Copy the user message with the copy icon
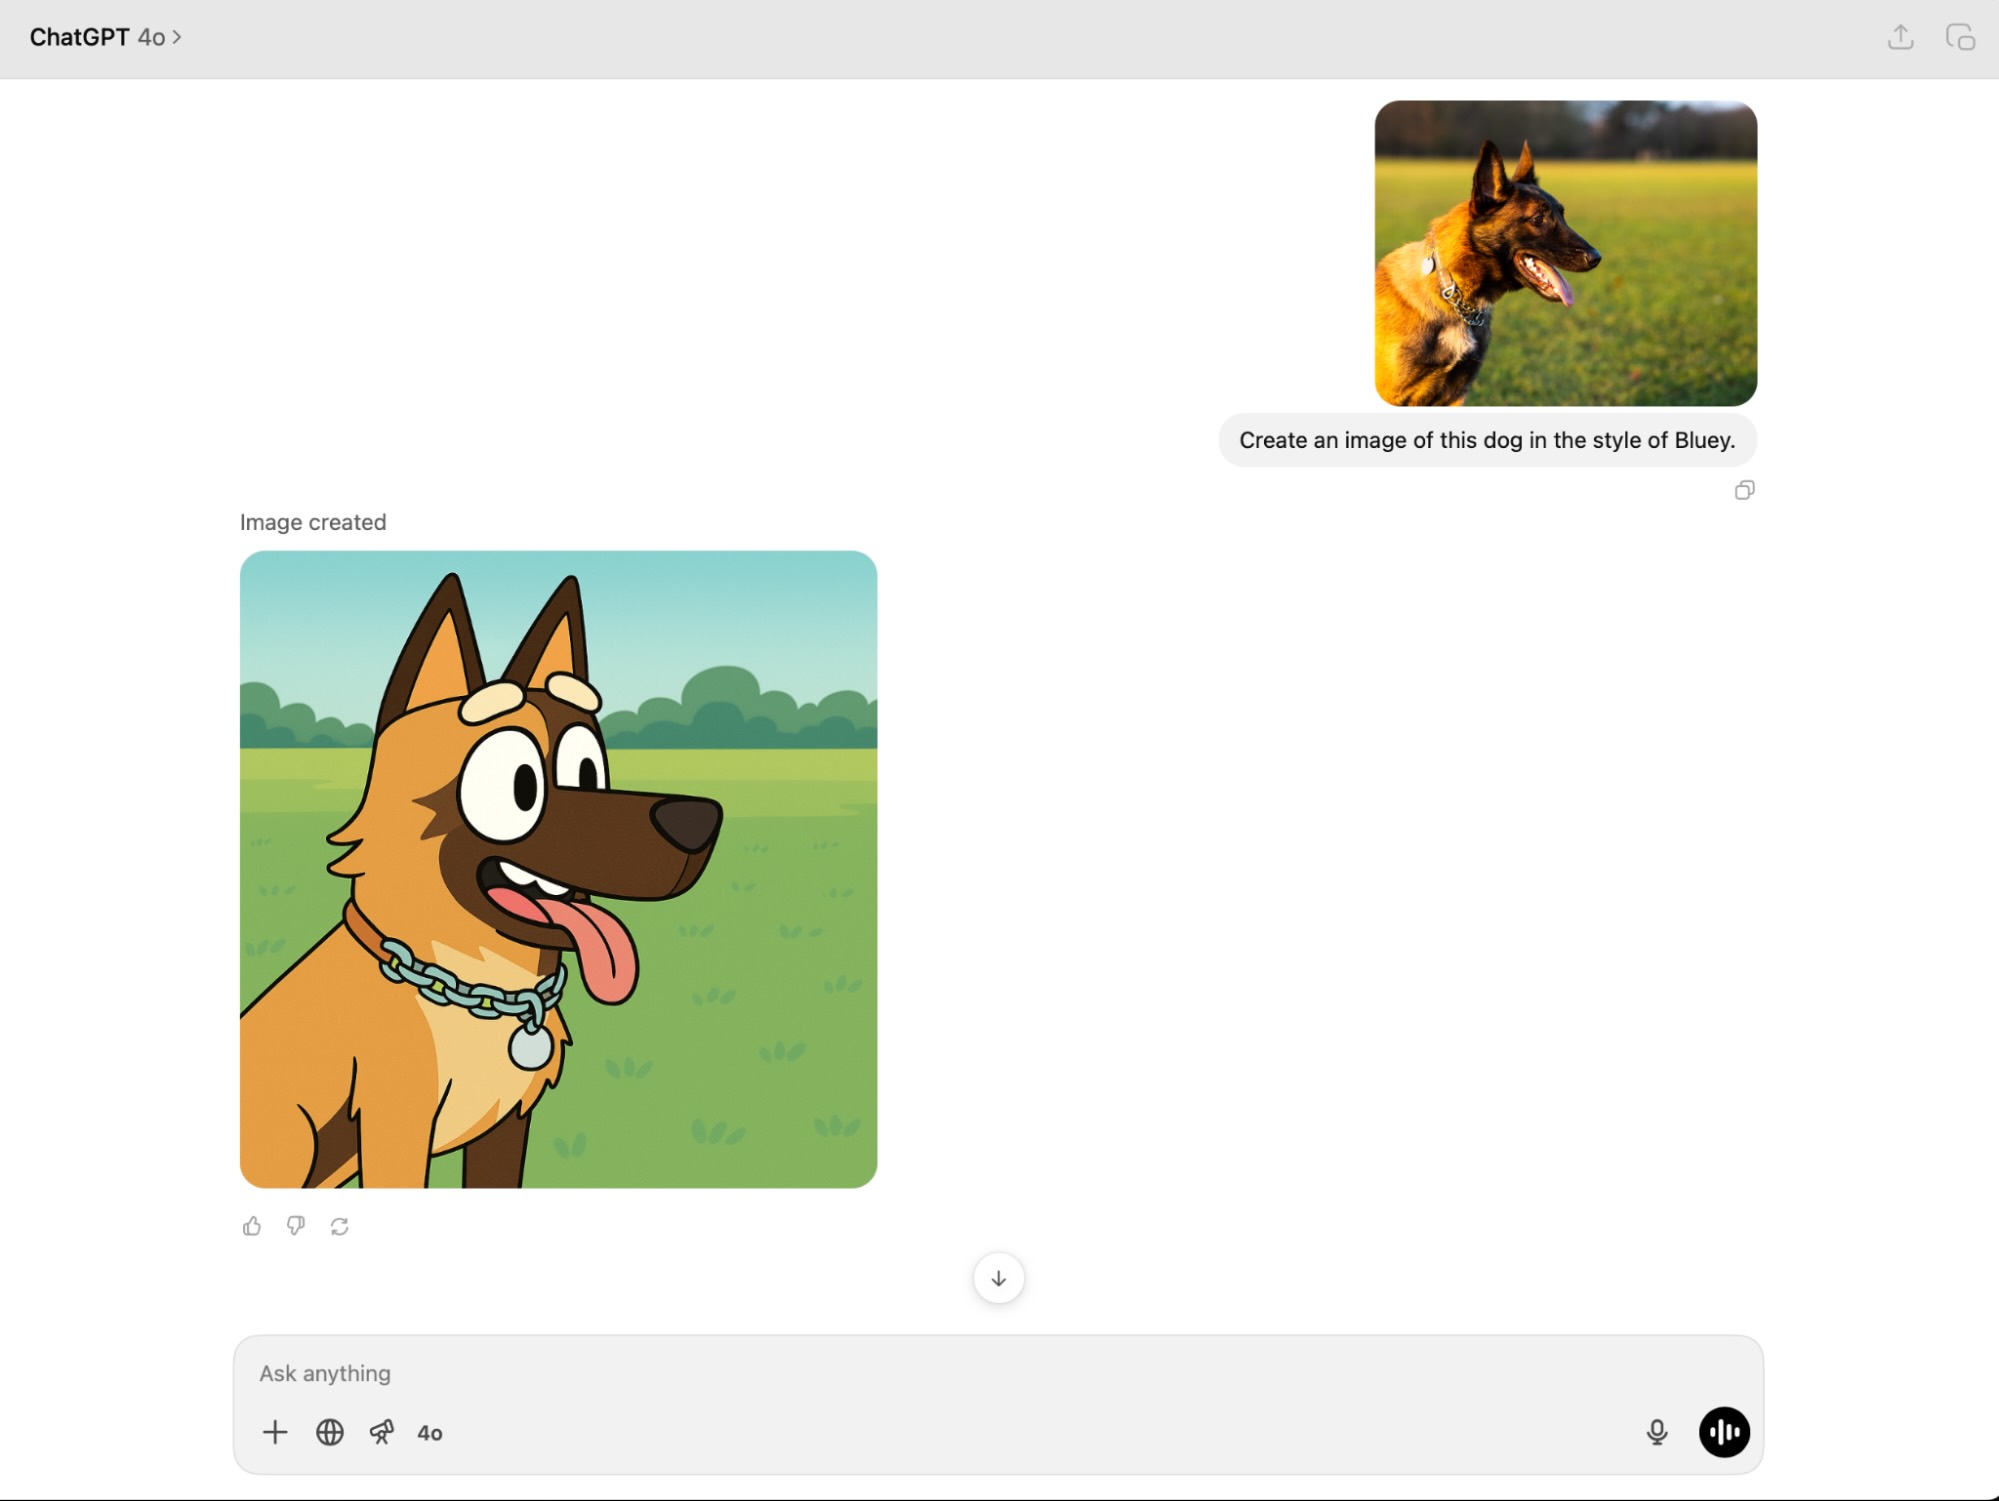Image resolution: width=1999 pixels, height=1501 pixels. click(1744, 490)
